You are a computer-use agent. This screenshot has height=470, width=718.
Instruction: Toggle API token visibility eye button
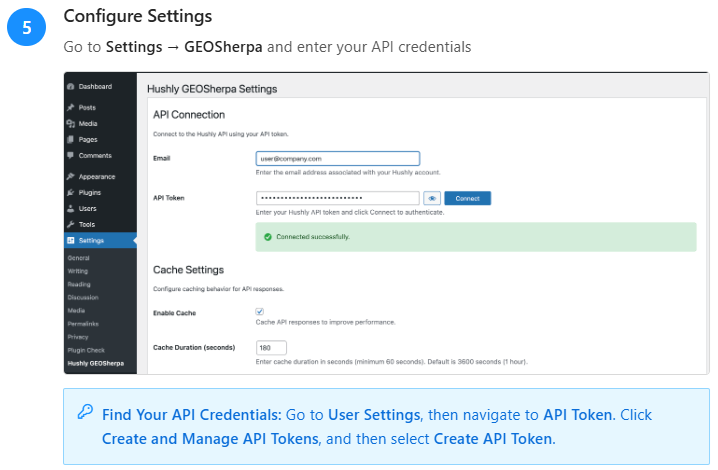(x=432, y=198)
